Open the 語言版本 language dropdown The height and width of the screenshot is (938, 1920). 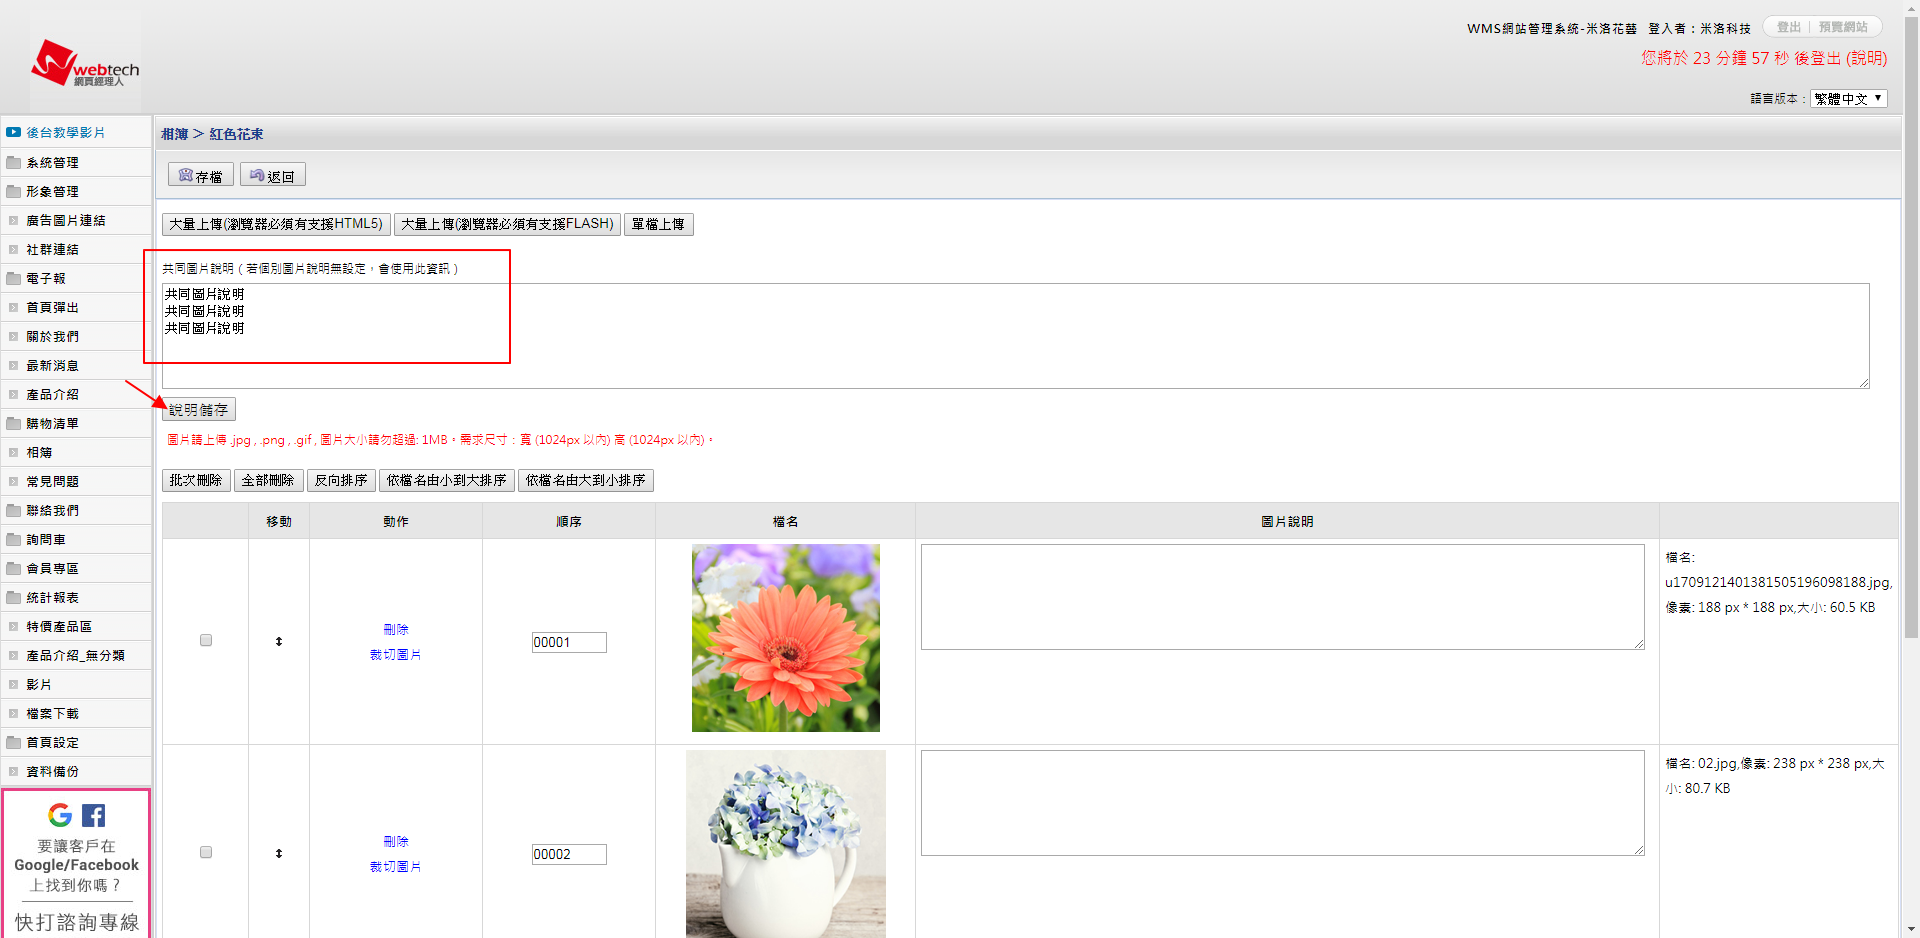1848,99
